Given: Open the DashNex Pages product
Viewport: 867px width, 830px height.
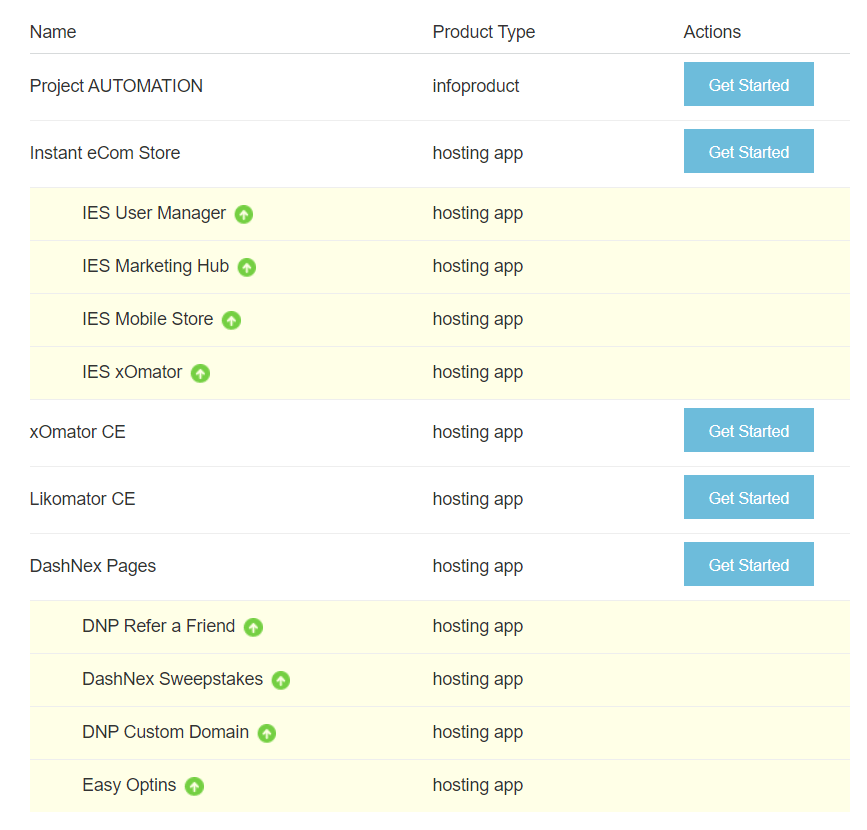Looking at the screenshot, I should [x=93, y=565].
